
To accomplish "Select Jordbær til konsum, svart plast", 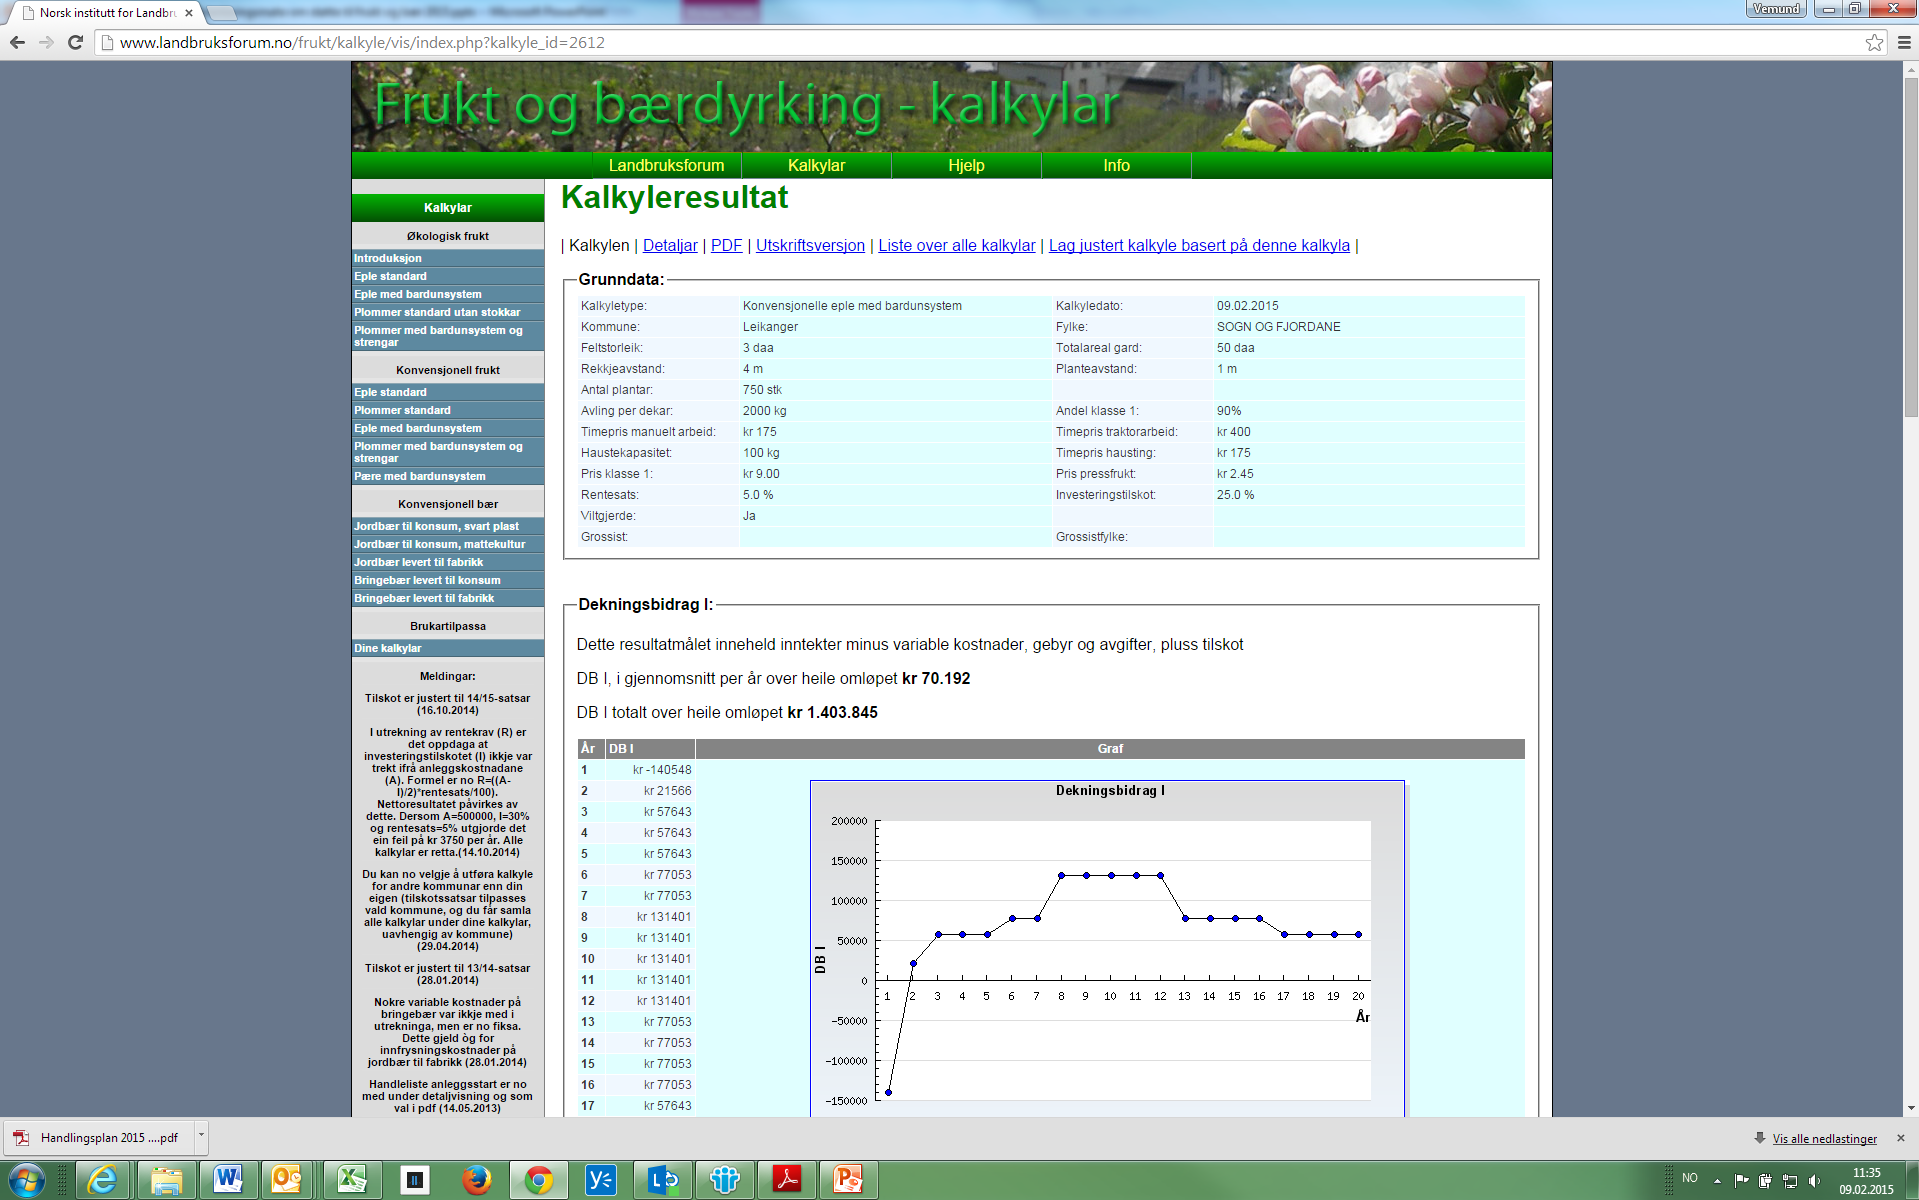I will pyautogui.click(x=448, y=526).
